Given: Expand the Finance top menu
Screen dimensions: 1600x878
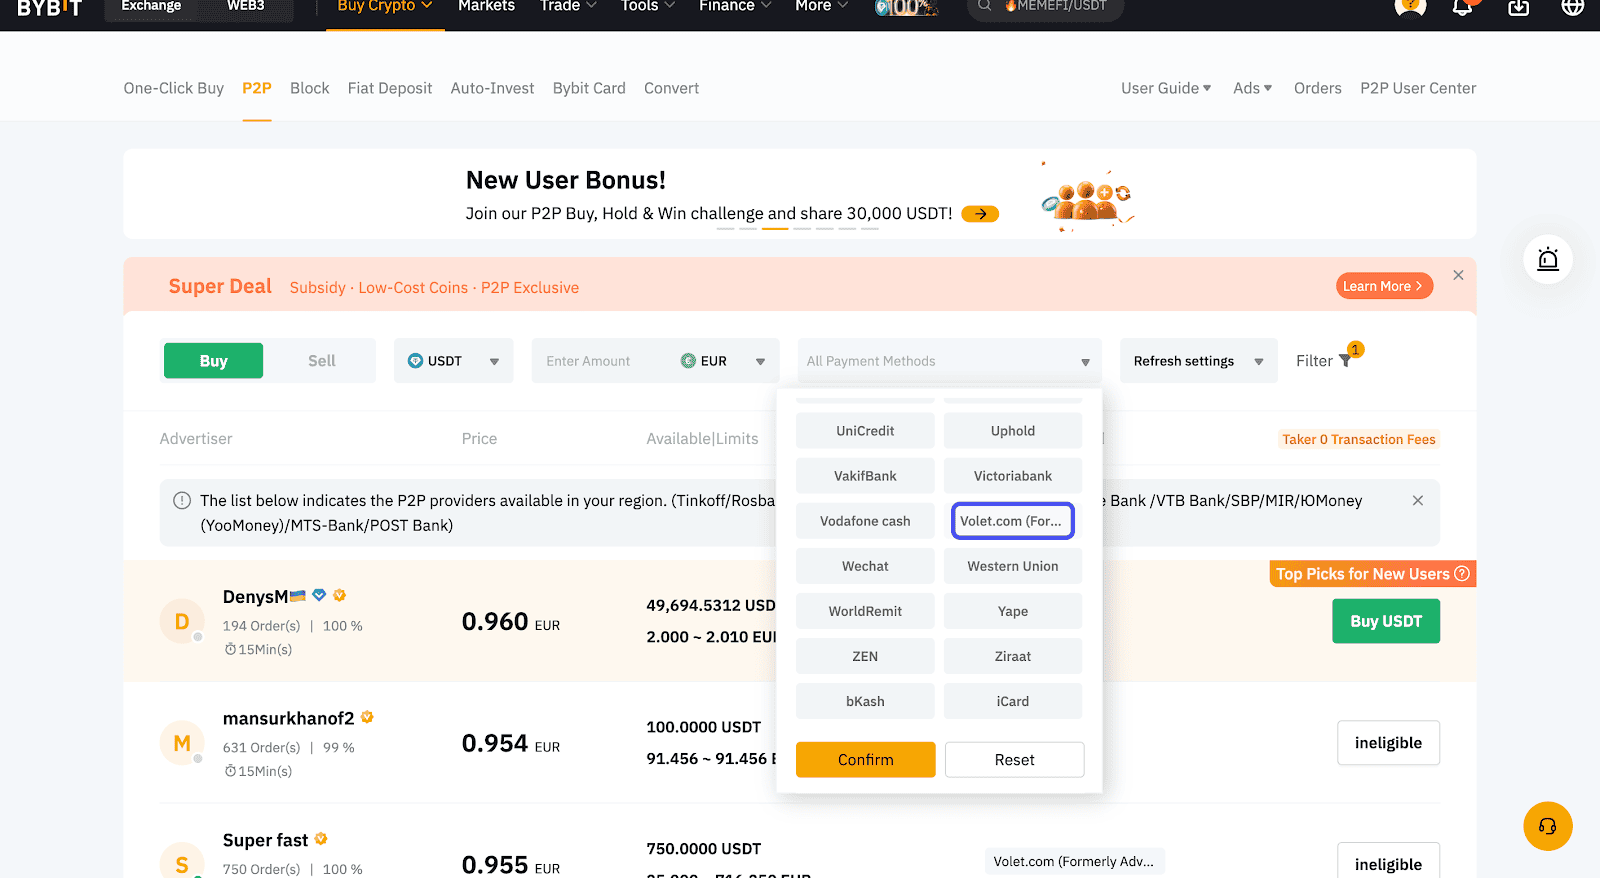Looking at the screenshot, I should click(x=735, y=6).
